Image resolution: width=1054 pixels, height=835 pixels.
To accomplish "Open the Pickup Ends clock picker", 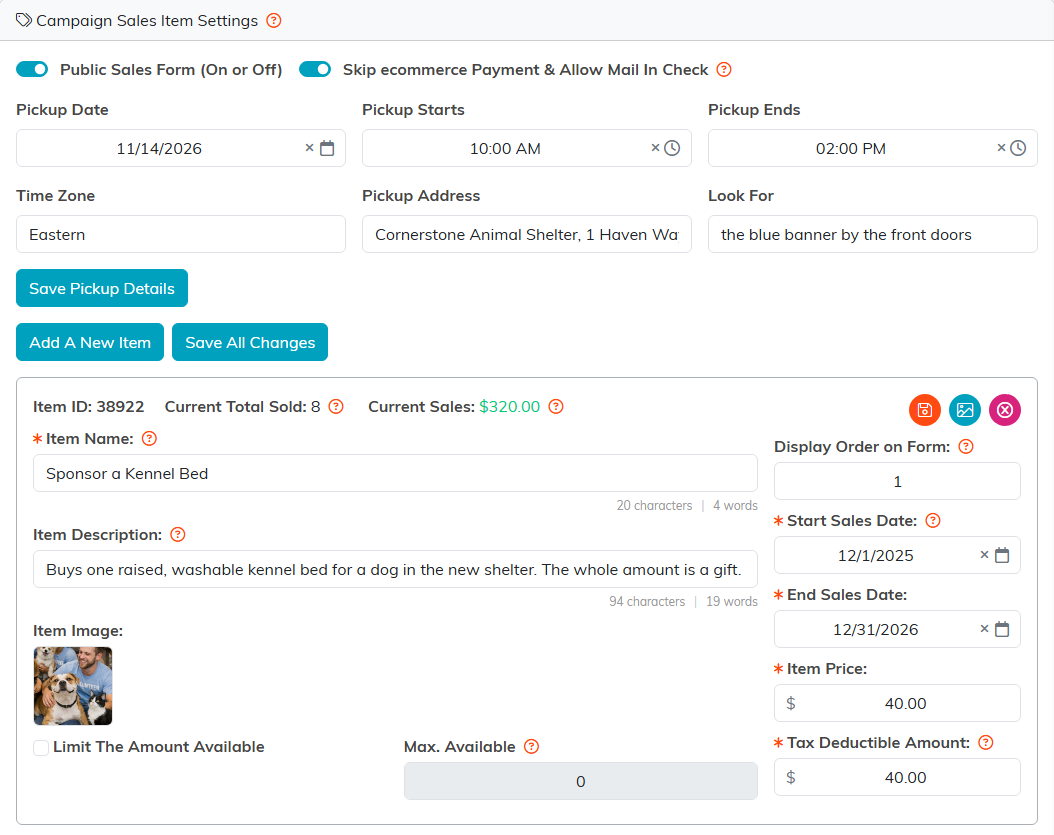I will click(x=1018, y=148).
